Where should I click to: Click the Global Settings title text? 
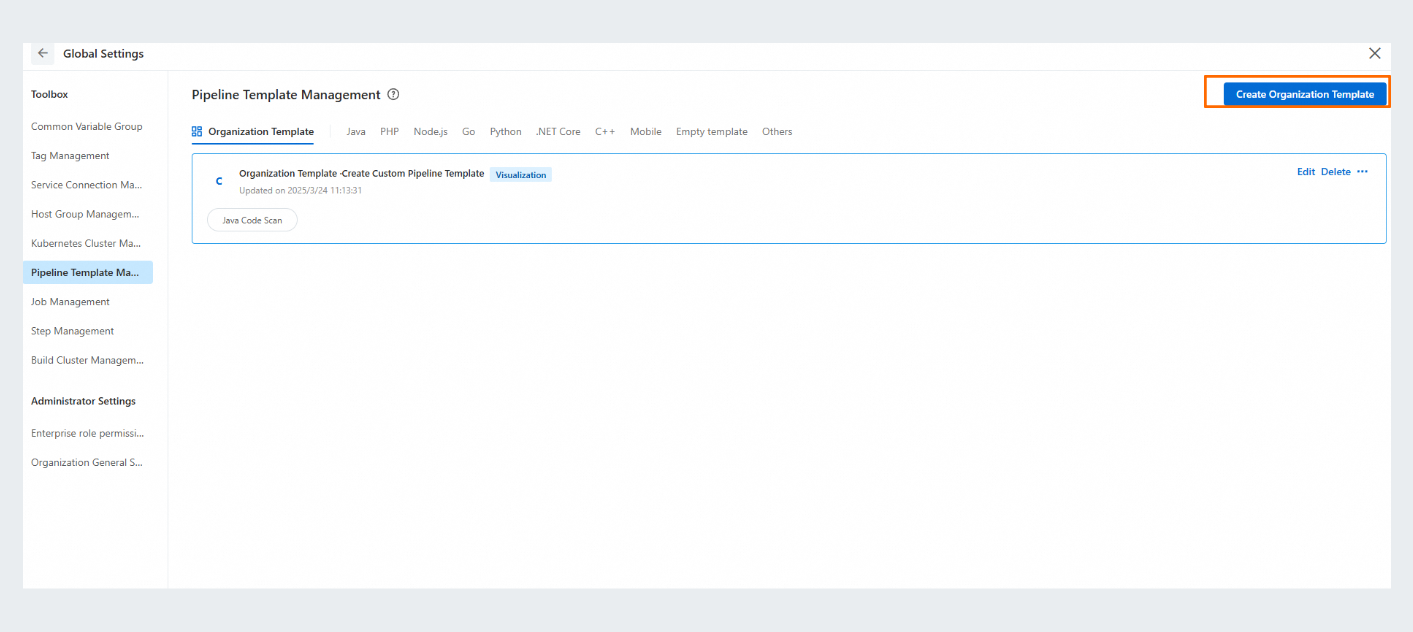[103, 54]
